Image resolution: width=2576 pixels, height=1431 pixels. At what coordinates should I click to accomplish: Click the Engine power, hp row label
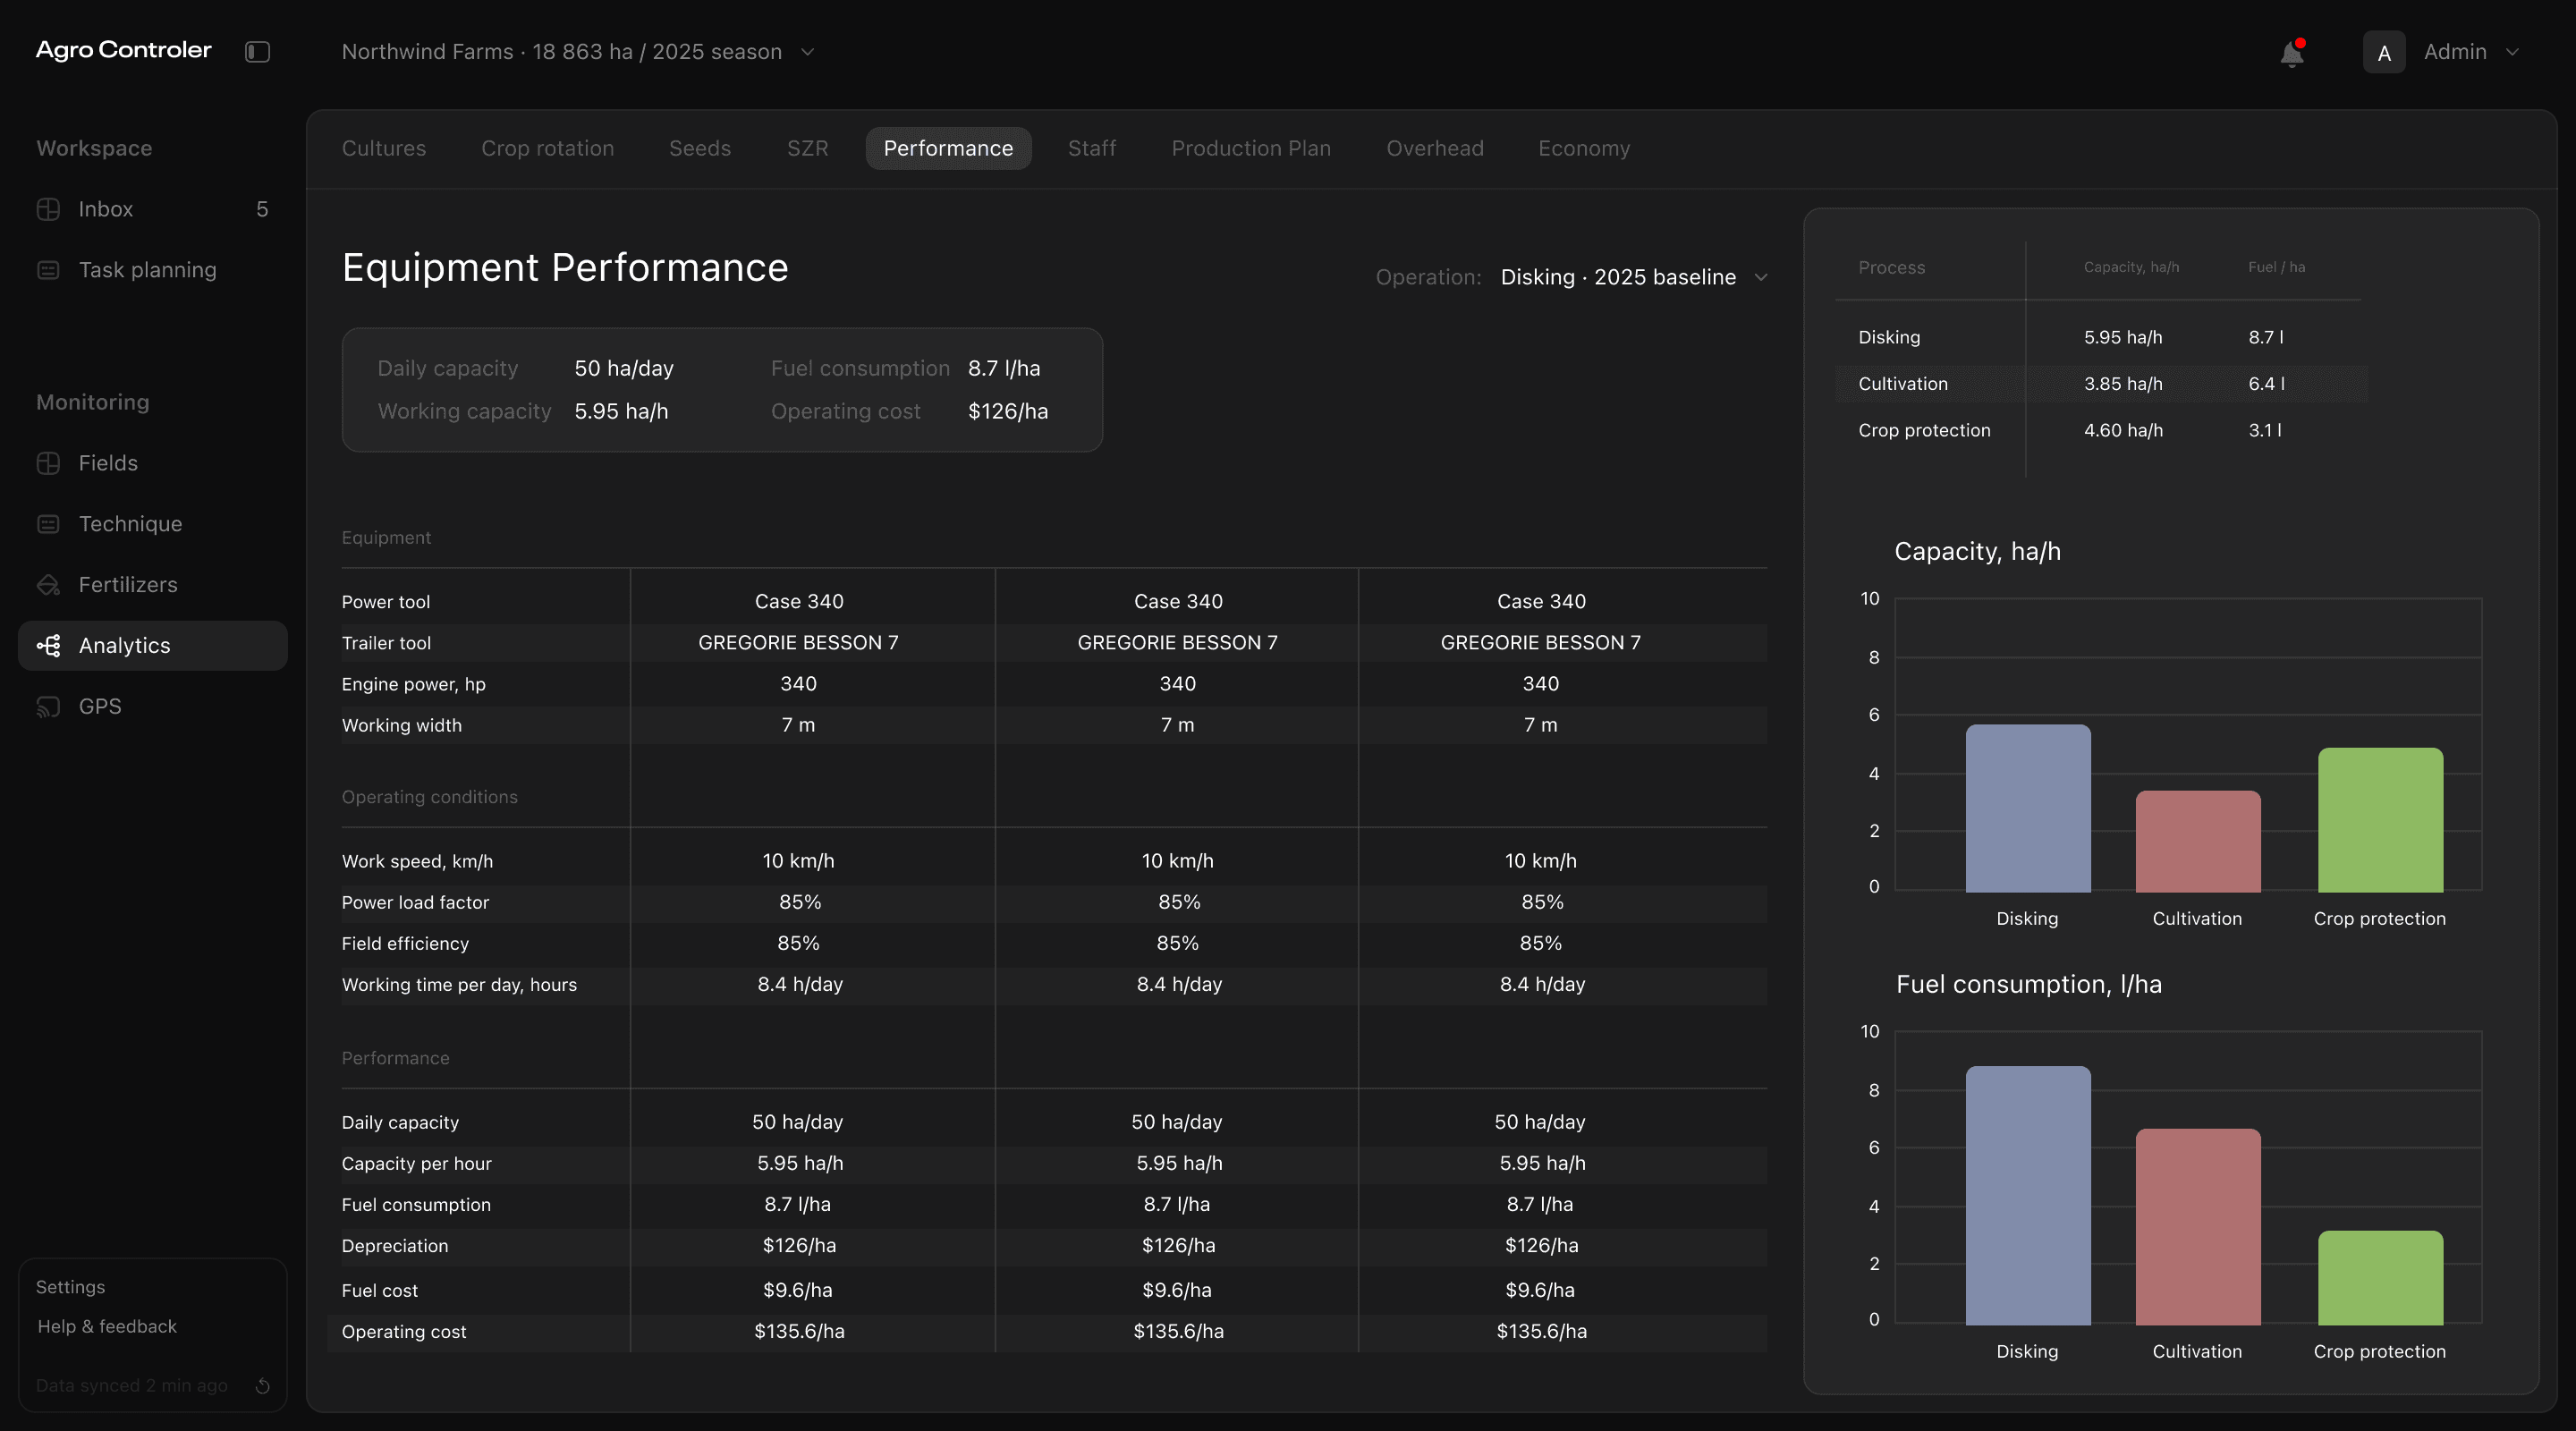click(x=413, y=684)
